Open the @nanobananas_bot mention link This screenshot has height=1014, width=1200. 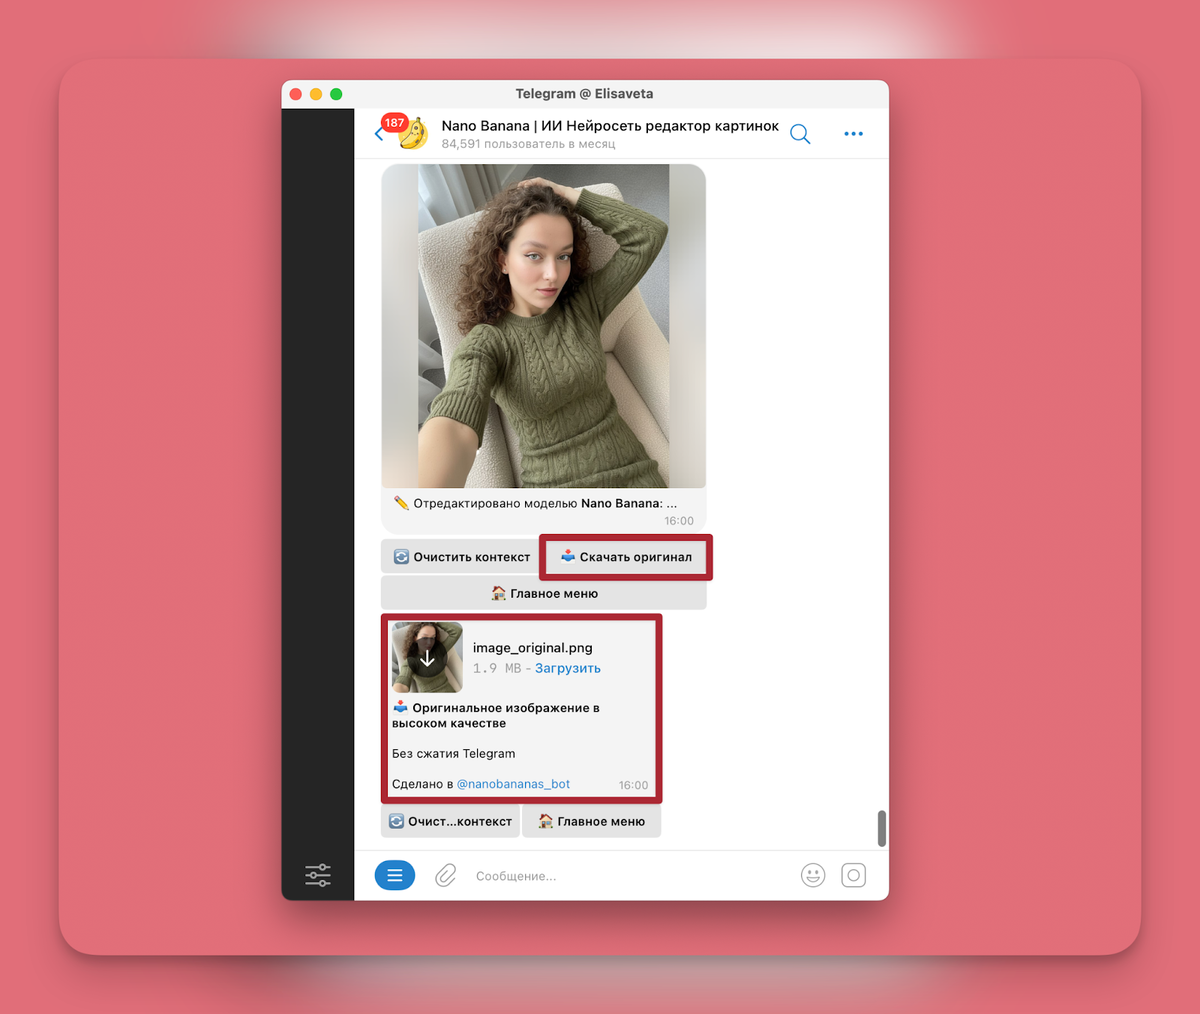(513, 784)
